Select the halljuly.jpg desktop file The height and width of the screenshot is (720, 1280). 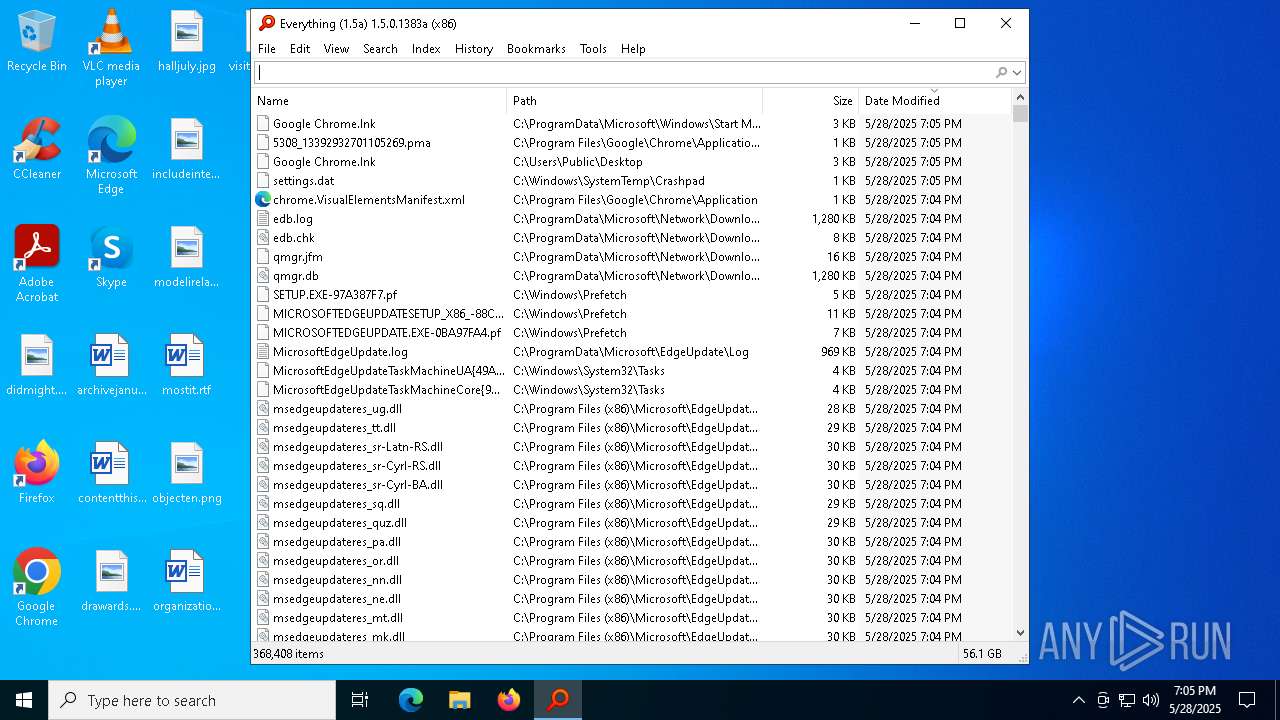[187, 41]
